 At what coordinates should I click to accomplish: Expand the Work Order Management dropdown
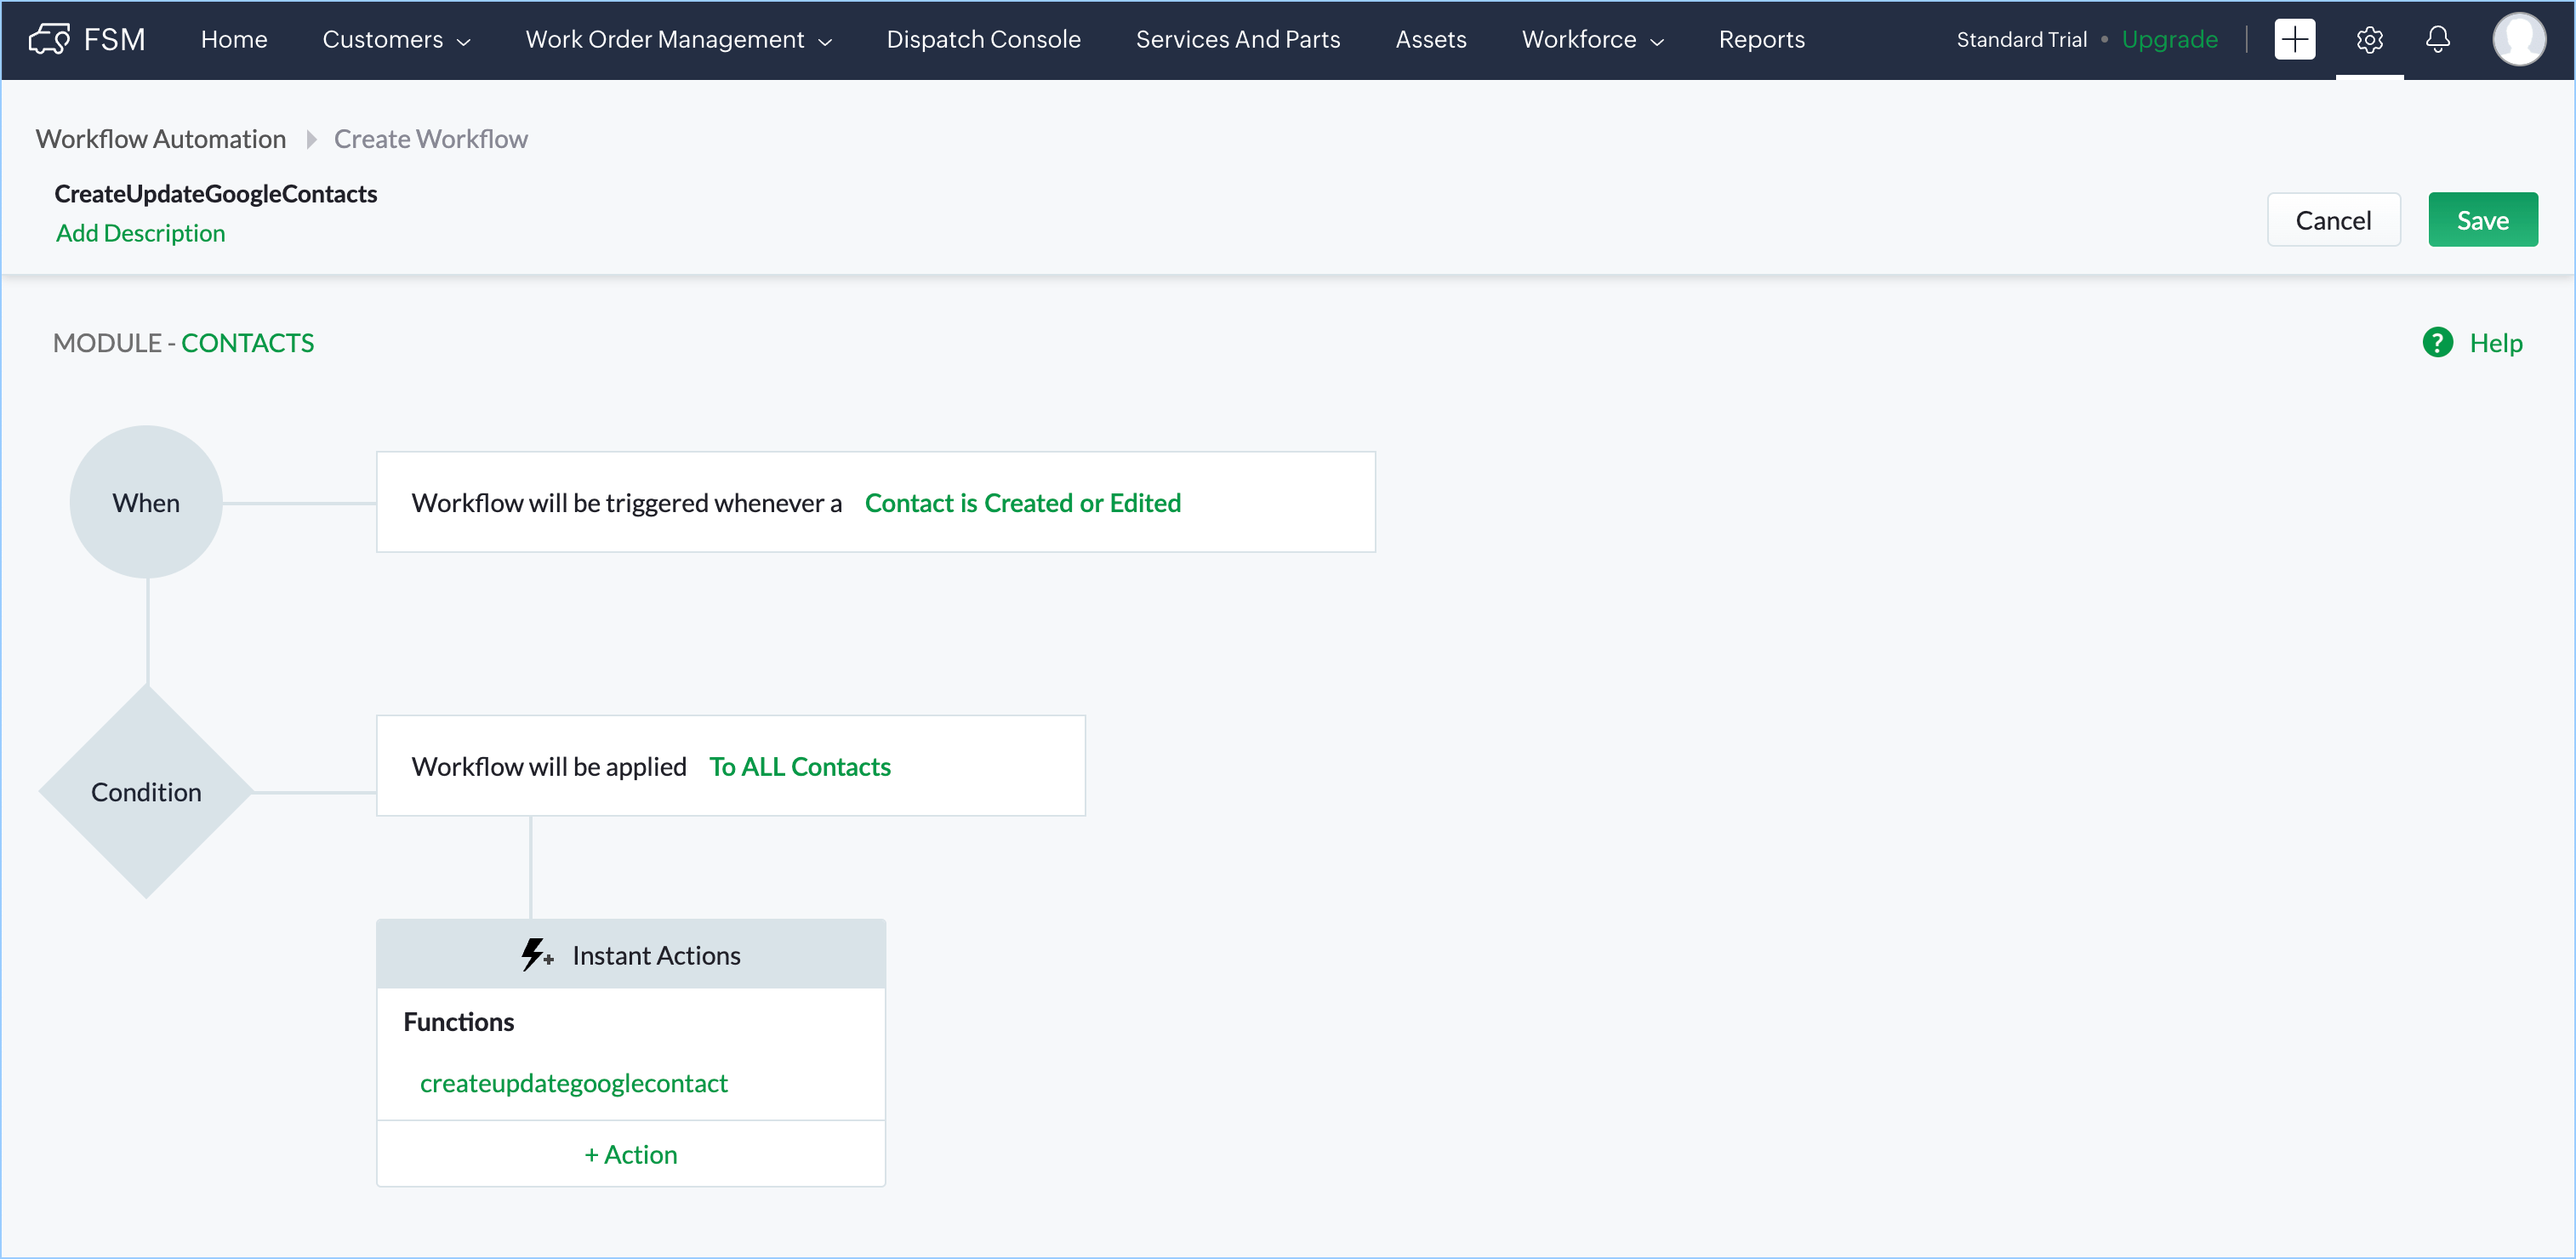pyautogui.click(x=678, y=39)
